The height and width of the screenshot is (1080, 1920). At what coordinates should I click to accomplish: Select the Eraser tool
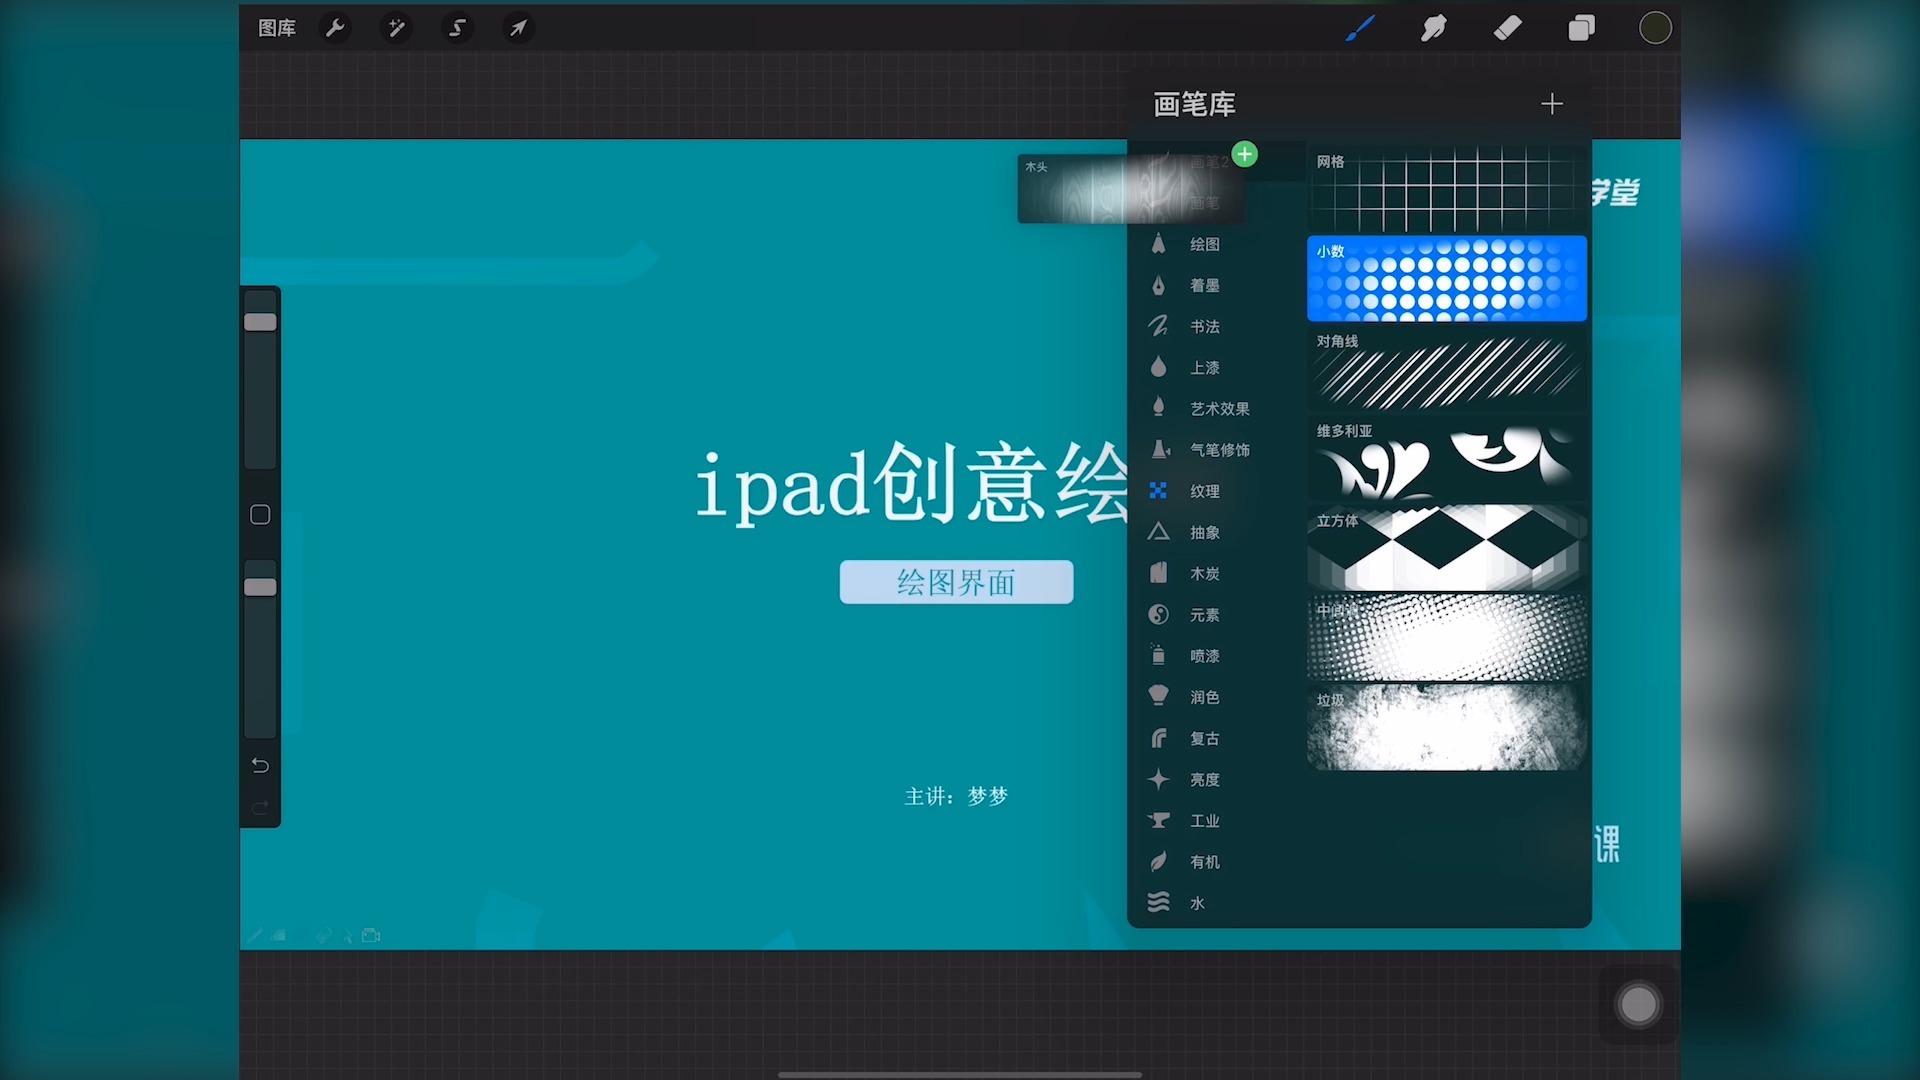click(1508, 28)
